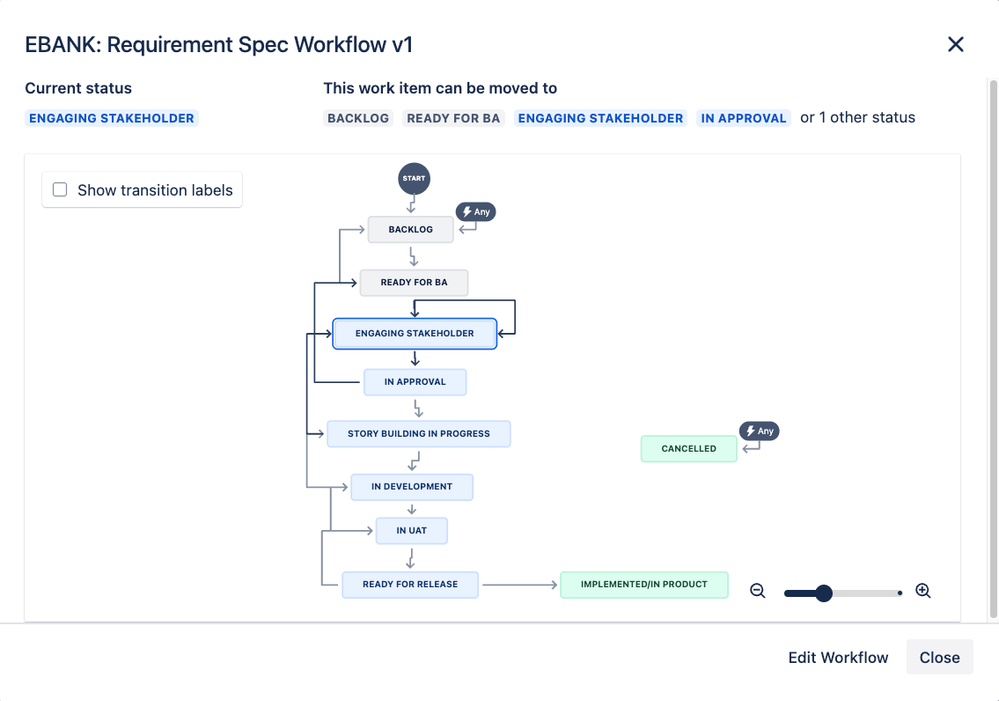Select the BACKLOG status lozenge
Viewport: 999px width, 701px height.
[357, 117]
